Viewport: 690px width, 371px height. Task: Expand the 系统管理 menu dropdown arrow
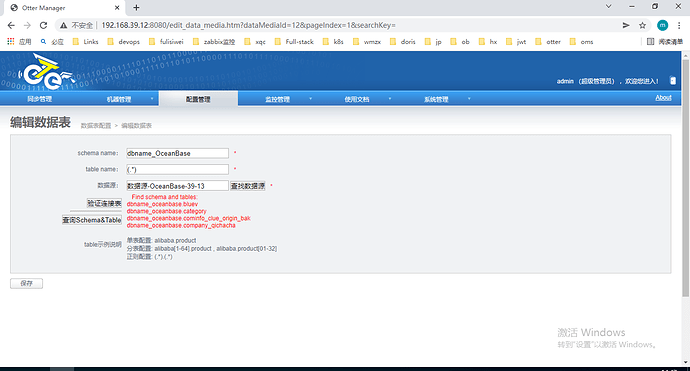pos(469,99)
